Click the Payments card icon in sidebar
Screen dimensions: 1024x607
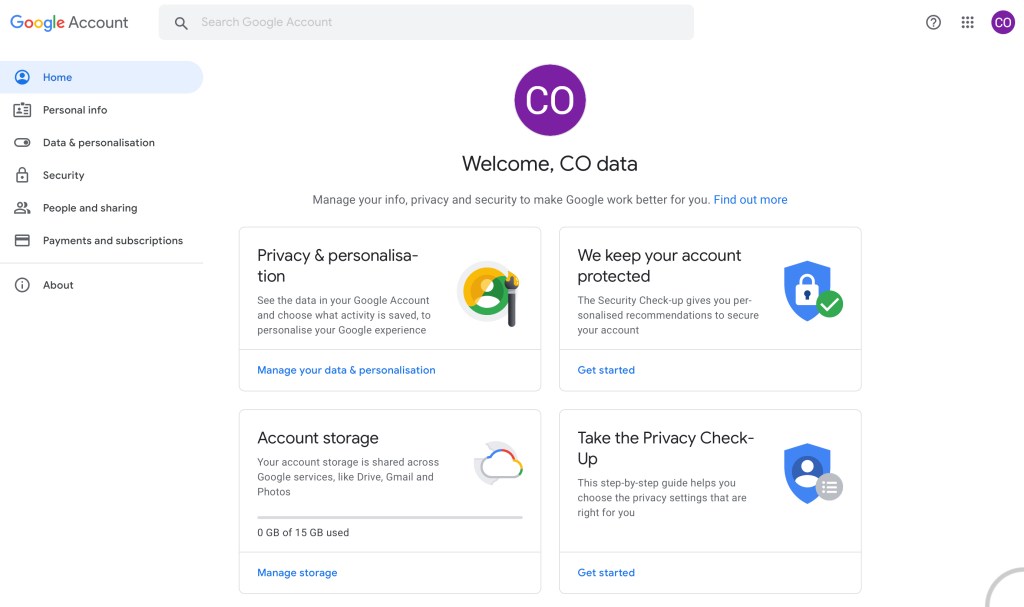(22, 240)
